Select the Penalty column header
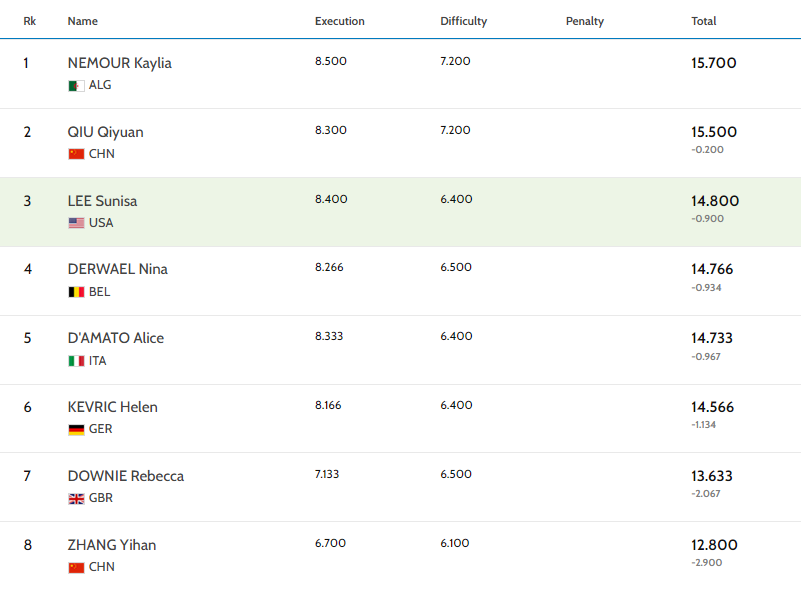This screenshot has height=592, width=801. [x=584, y=20]
